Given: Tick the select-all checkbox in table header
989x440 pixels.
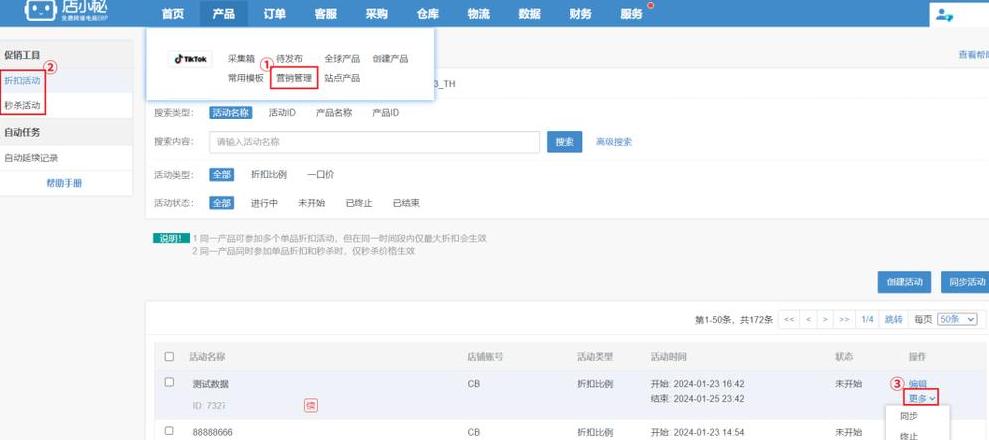Looking at the screenshot, I should (x=169, y=357).
